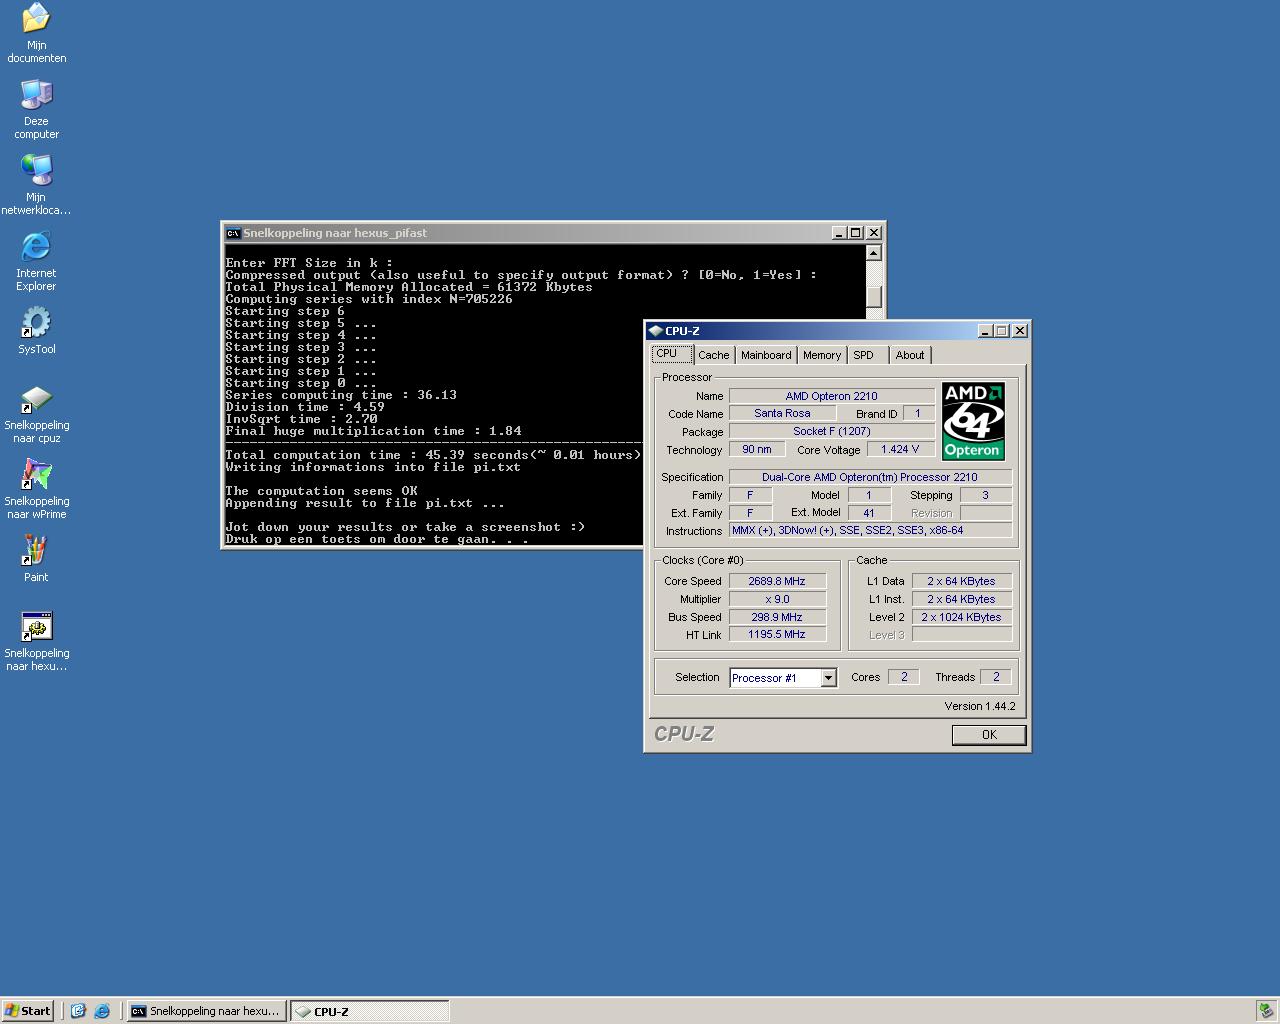Click L1 Data value 2 x 64 KBytes

coord(961,581)
